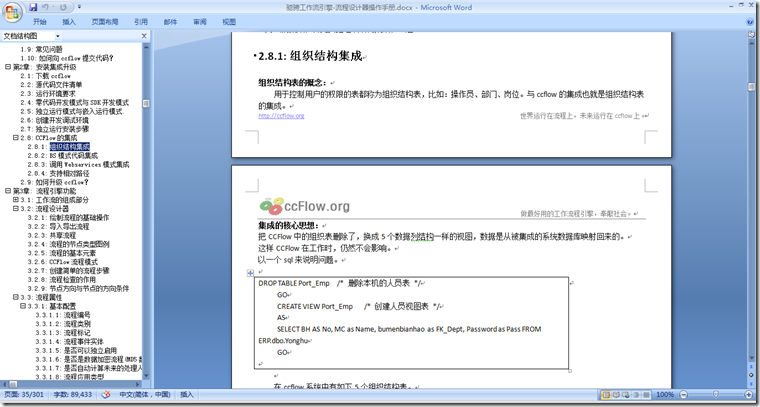Click the document map horizontal scrollbar thumb
The image size is (760, 407).
tap(11, 384)
